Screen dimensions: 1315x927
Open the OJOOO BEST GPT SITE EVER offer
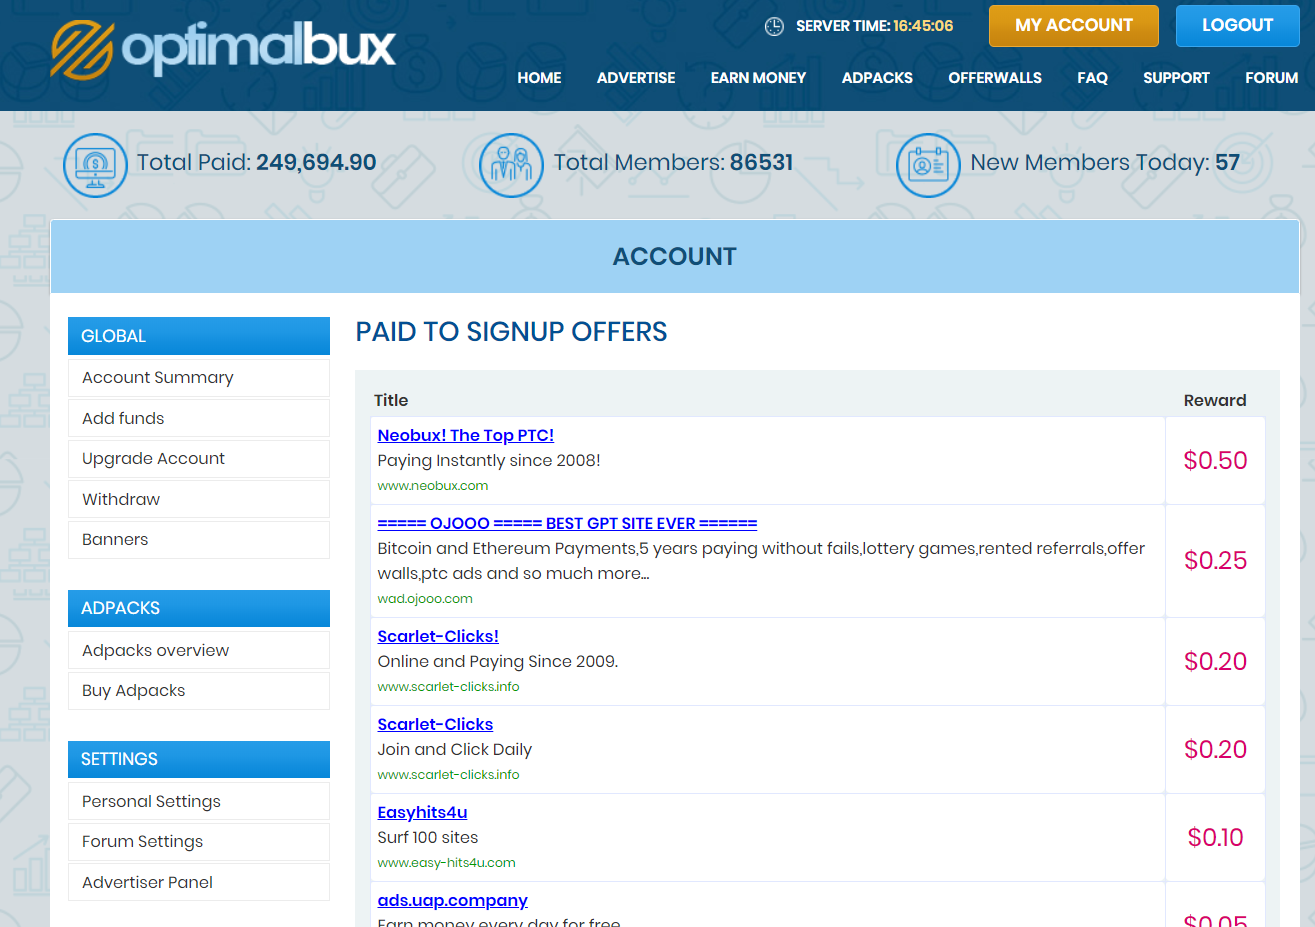pyautogui.click(x=567, y=523)
